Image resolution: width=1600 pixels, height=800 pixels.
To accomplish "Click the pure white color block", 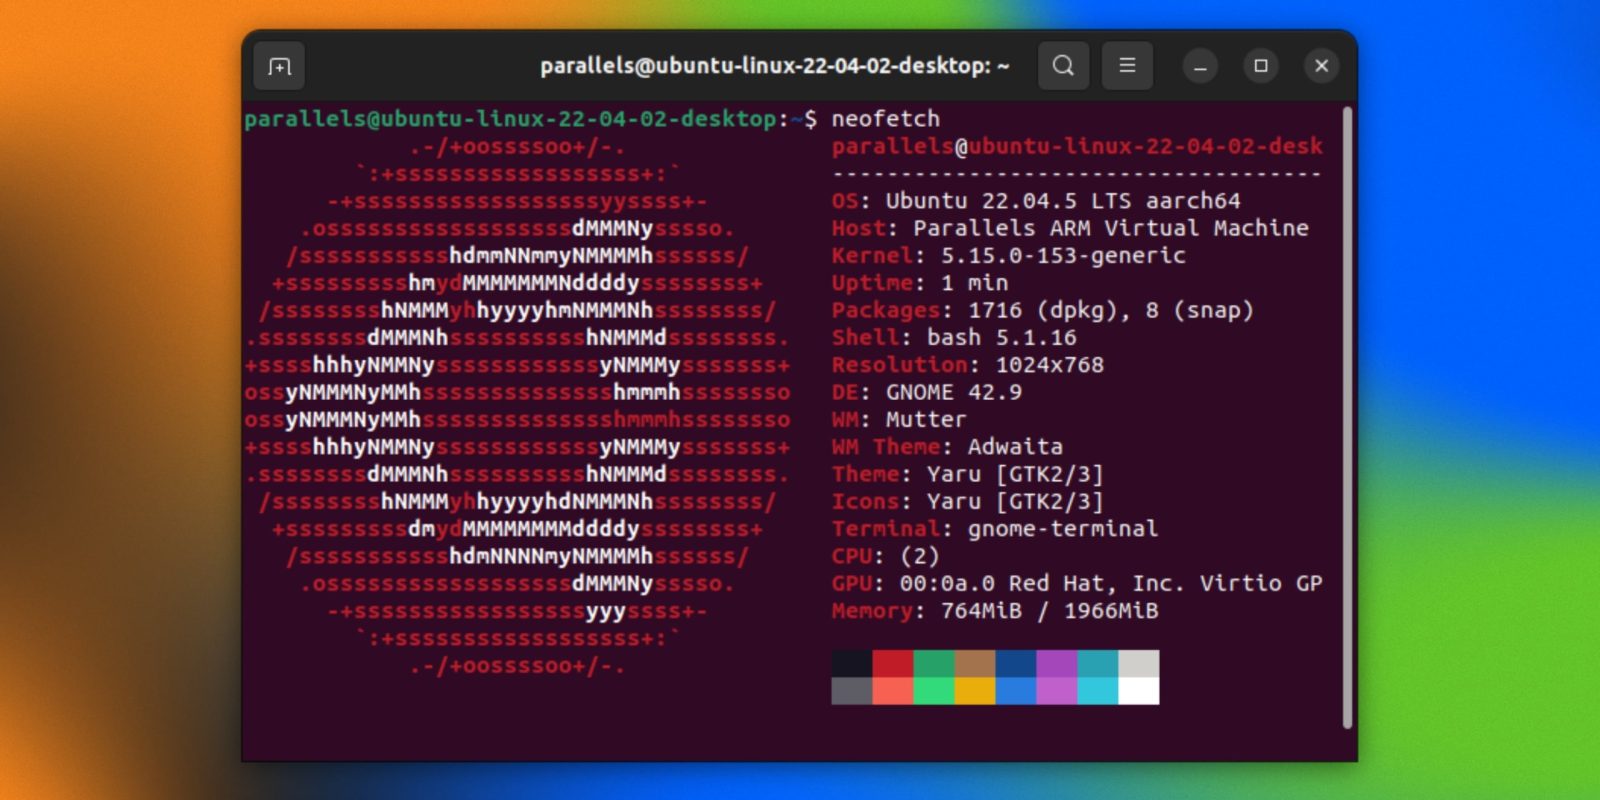I will click(x=1138, y=691).
